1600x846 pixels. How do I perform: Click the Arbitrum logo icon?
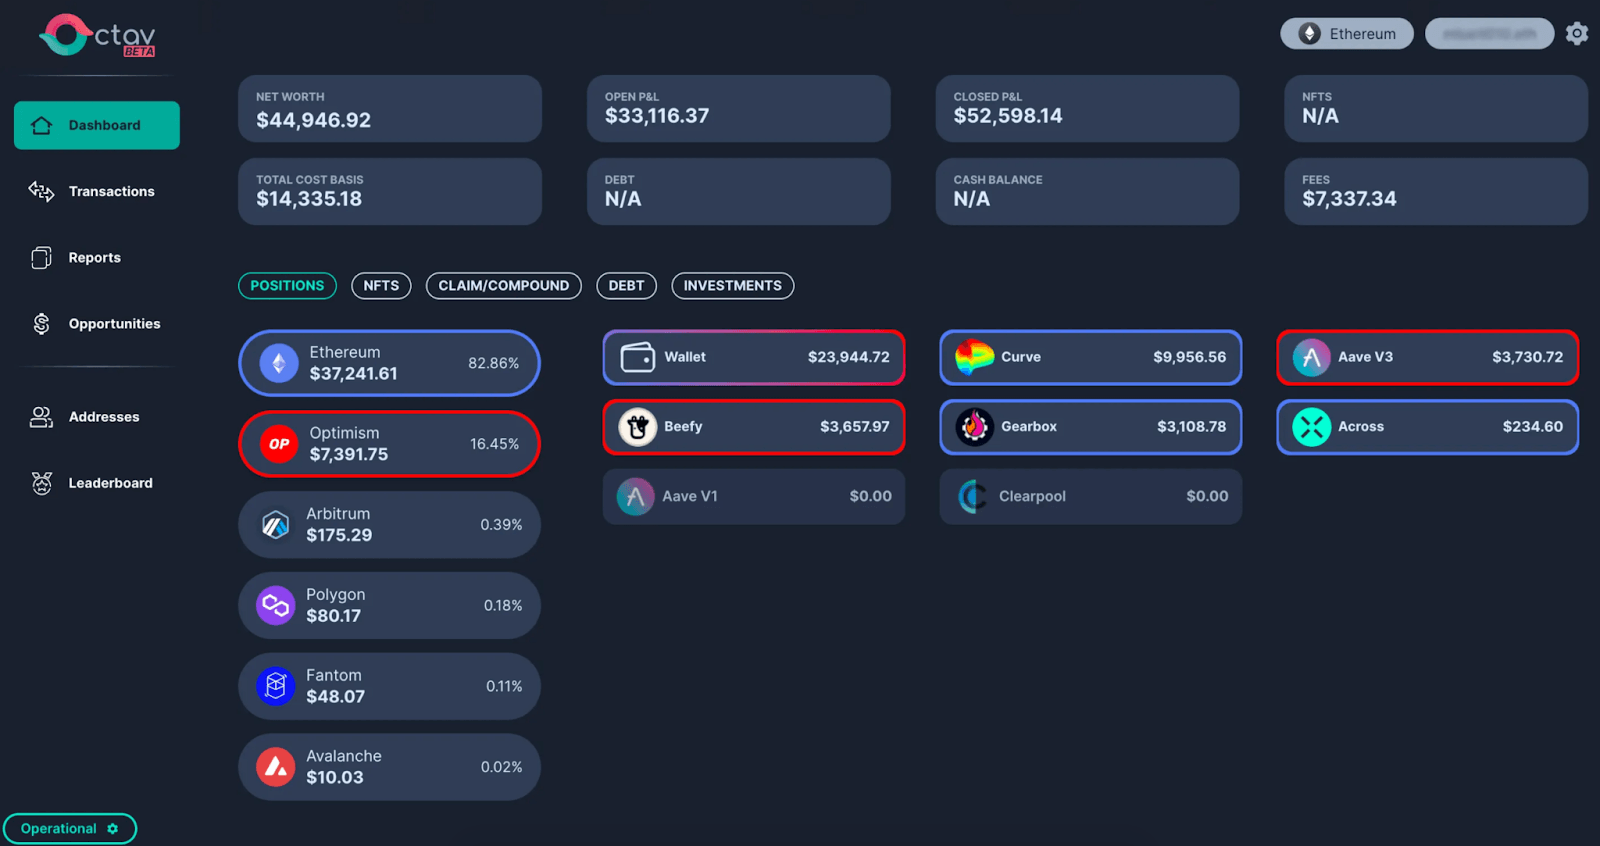276,525
